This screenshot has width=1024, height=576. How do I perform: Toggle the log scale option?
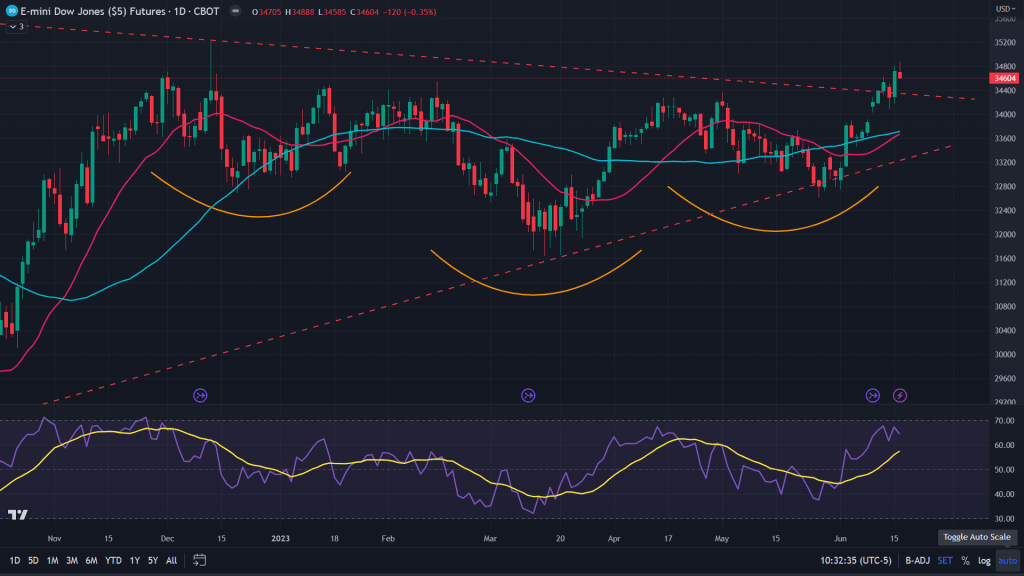(983, 561)
